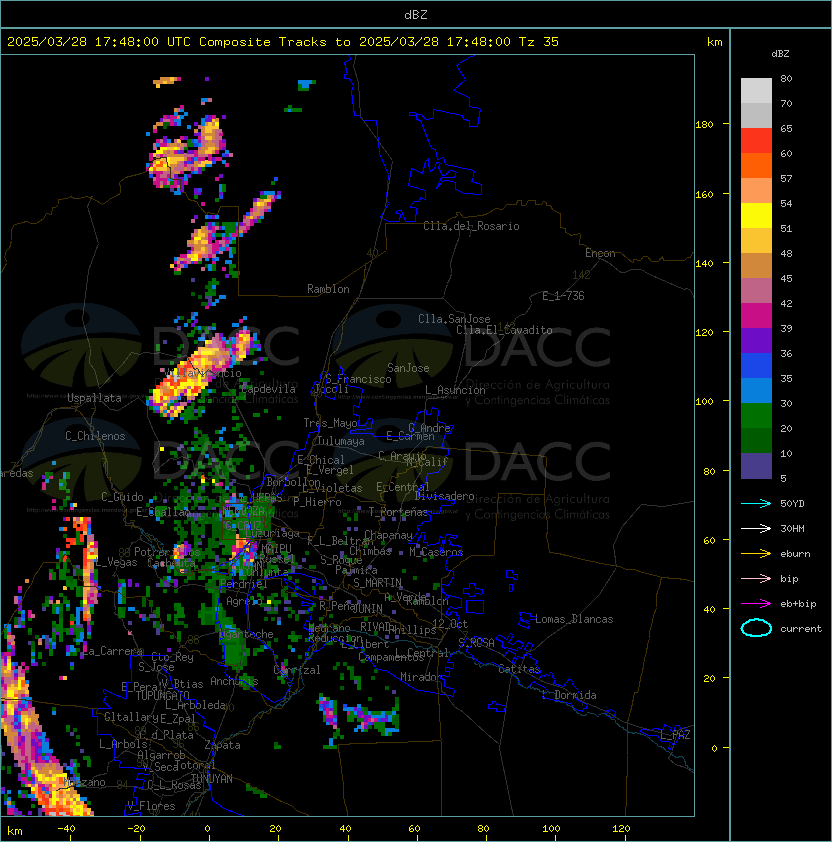The image size is (832, 842).
Task: Select the light gray 80 dBZ swatch
Action: point(756,91)
